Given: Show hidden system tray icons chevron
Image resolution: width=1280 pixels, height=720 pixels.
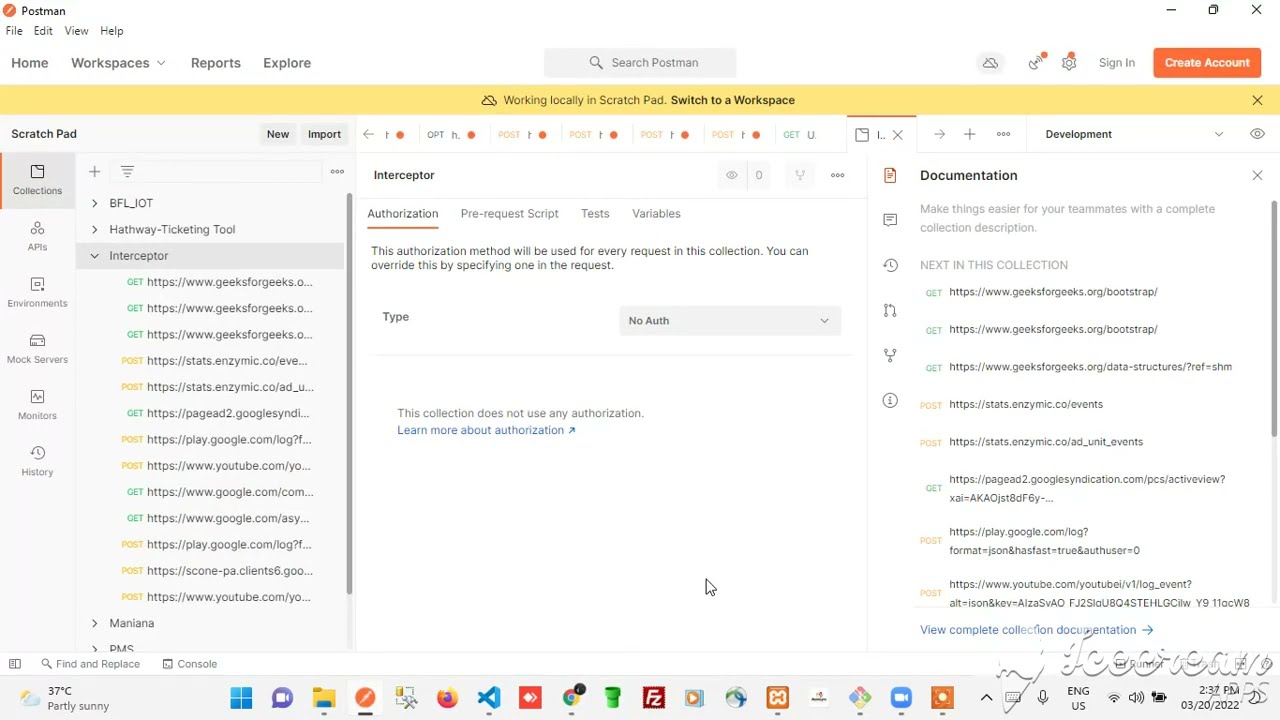Looking at the screenshot, I should 986,698.
